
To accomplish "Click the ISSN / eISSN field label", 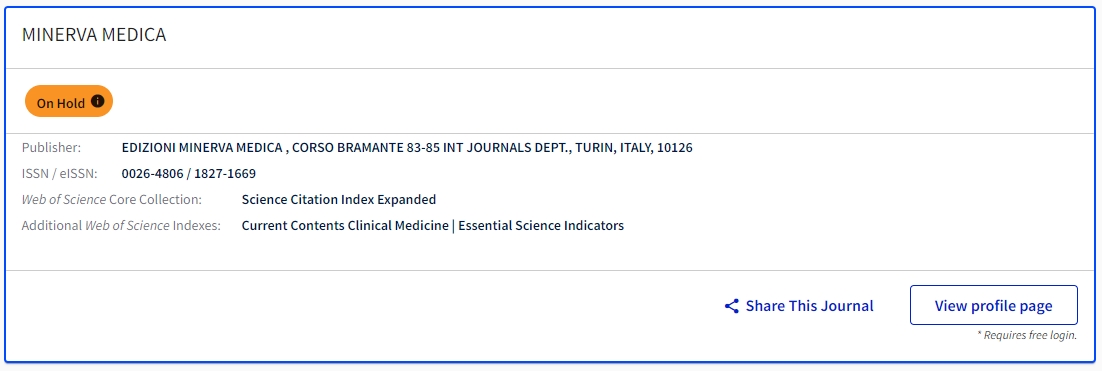I will coord(60,174).
